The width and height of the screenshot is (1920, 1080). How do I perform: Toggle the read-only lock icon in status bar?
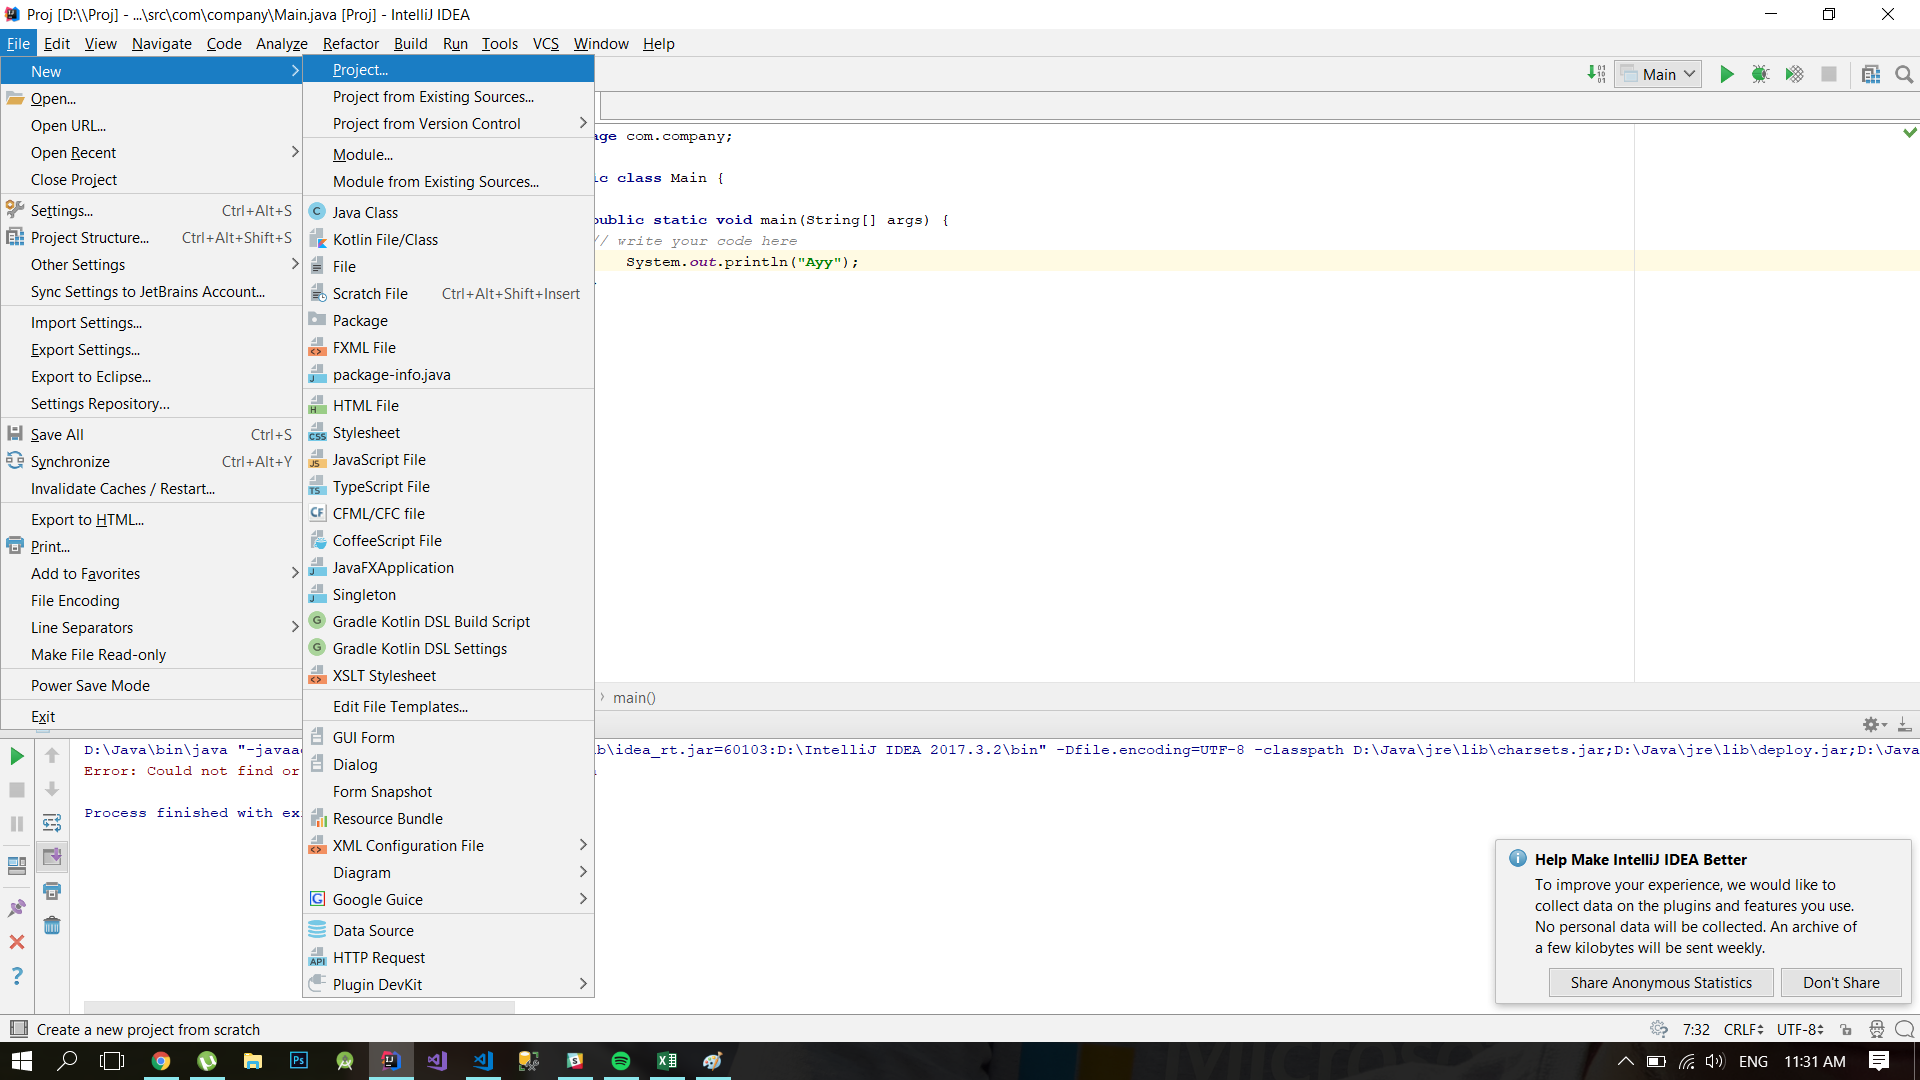[1846, 1029]
